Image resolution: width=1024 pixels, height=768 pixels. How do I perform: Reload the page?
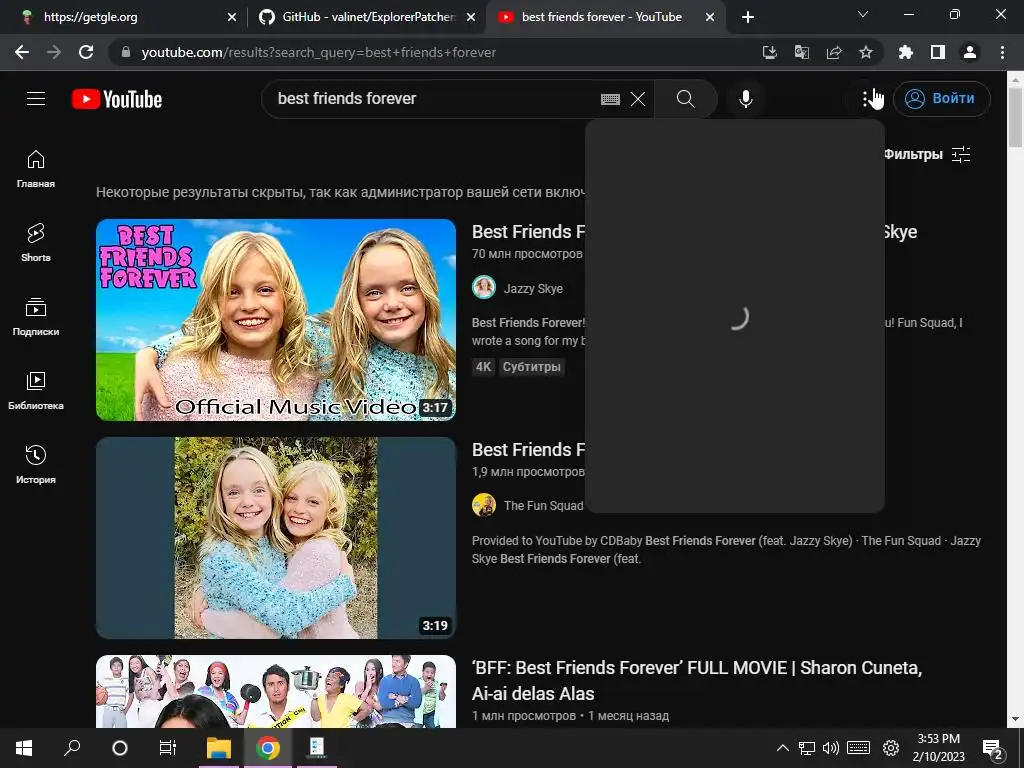click(86, 52)
